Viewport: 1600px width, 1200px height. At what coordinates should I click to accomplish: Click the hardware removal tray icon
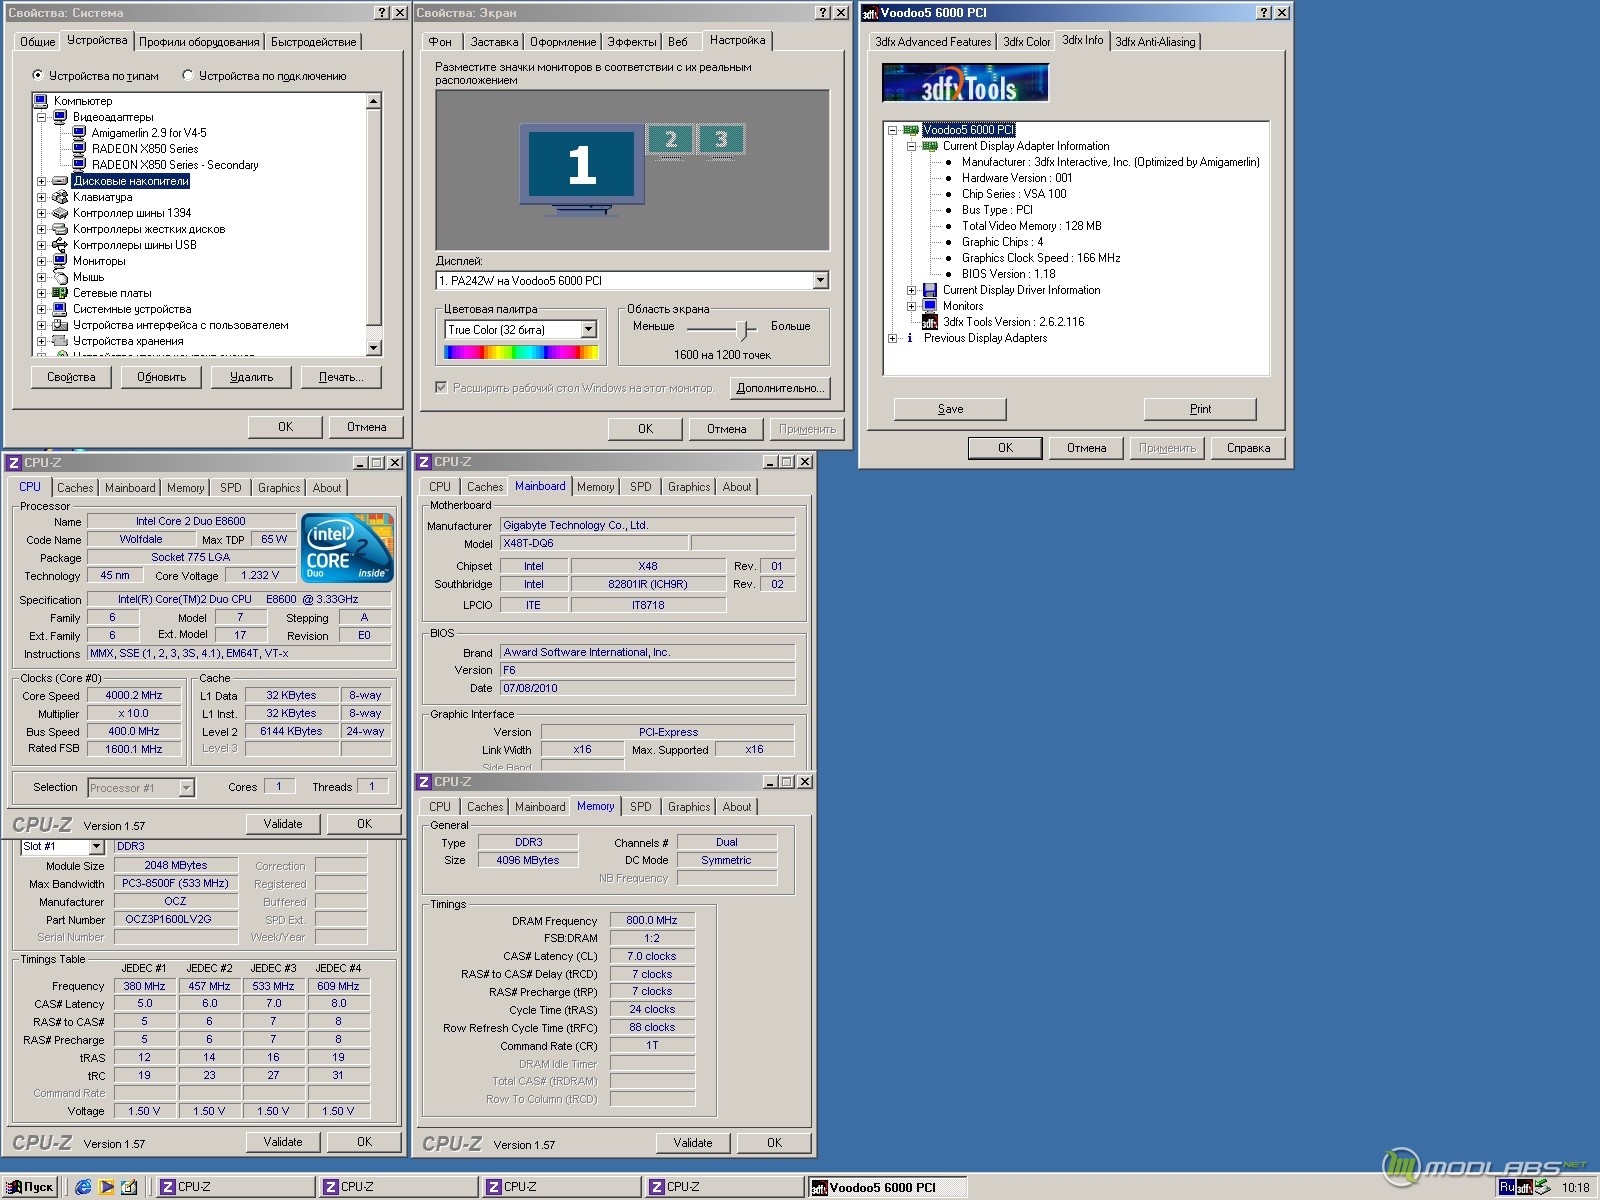1543,1188
